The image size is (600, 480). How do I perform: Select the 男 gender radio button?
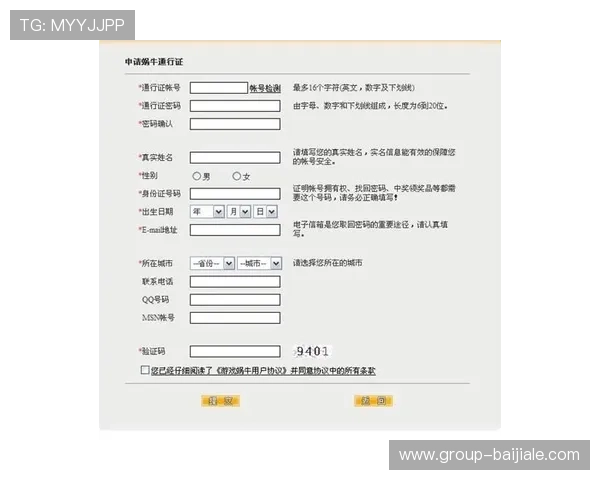pyautogui.click(x=197, y=176)
